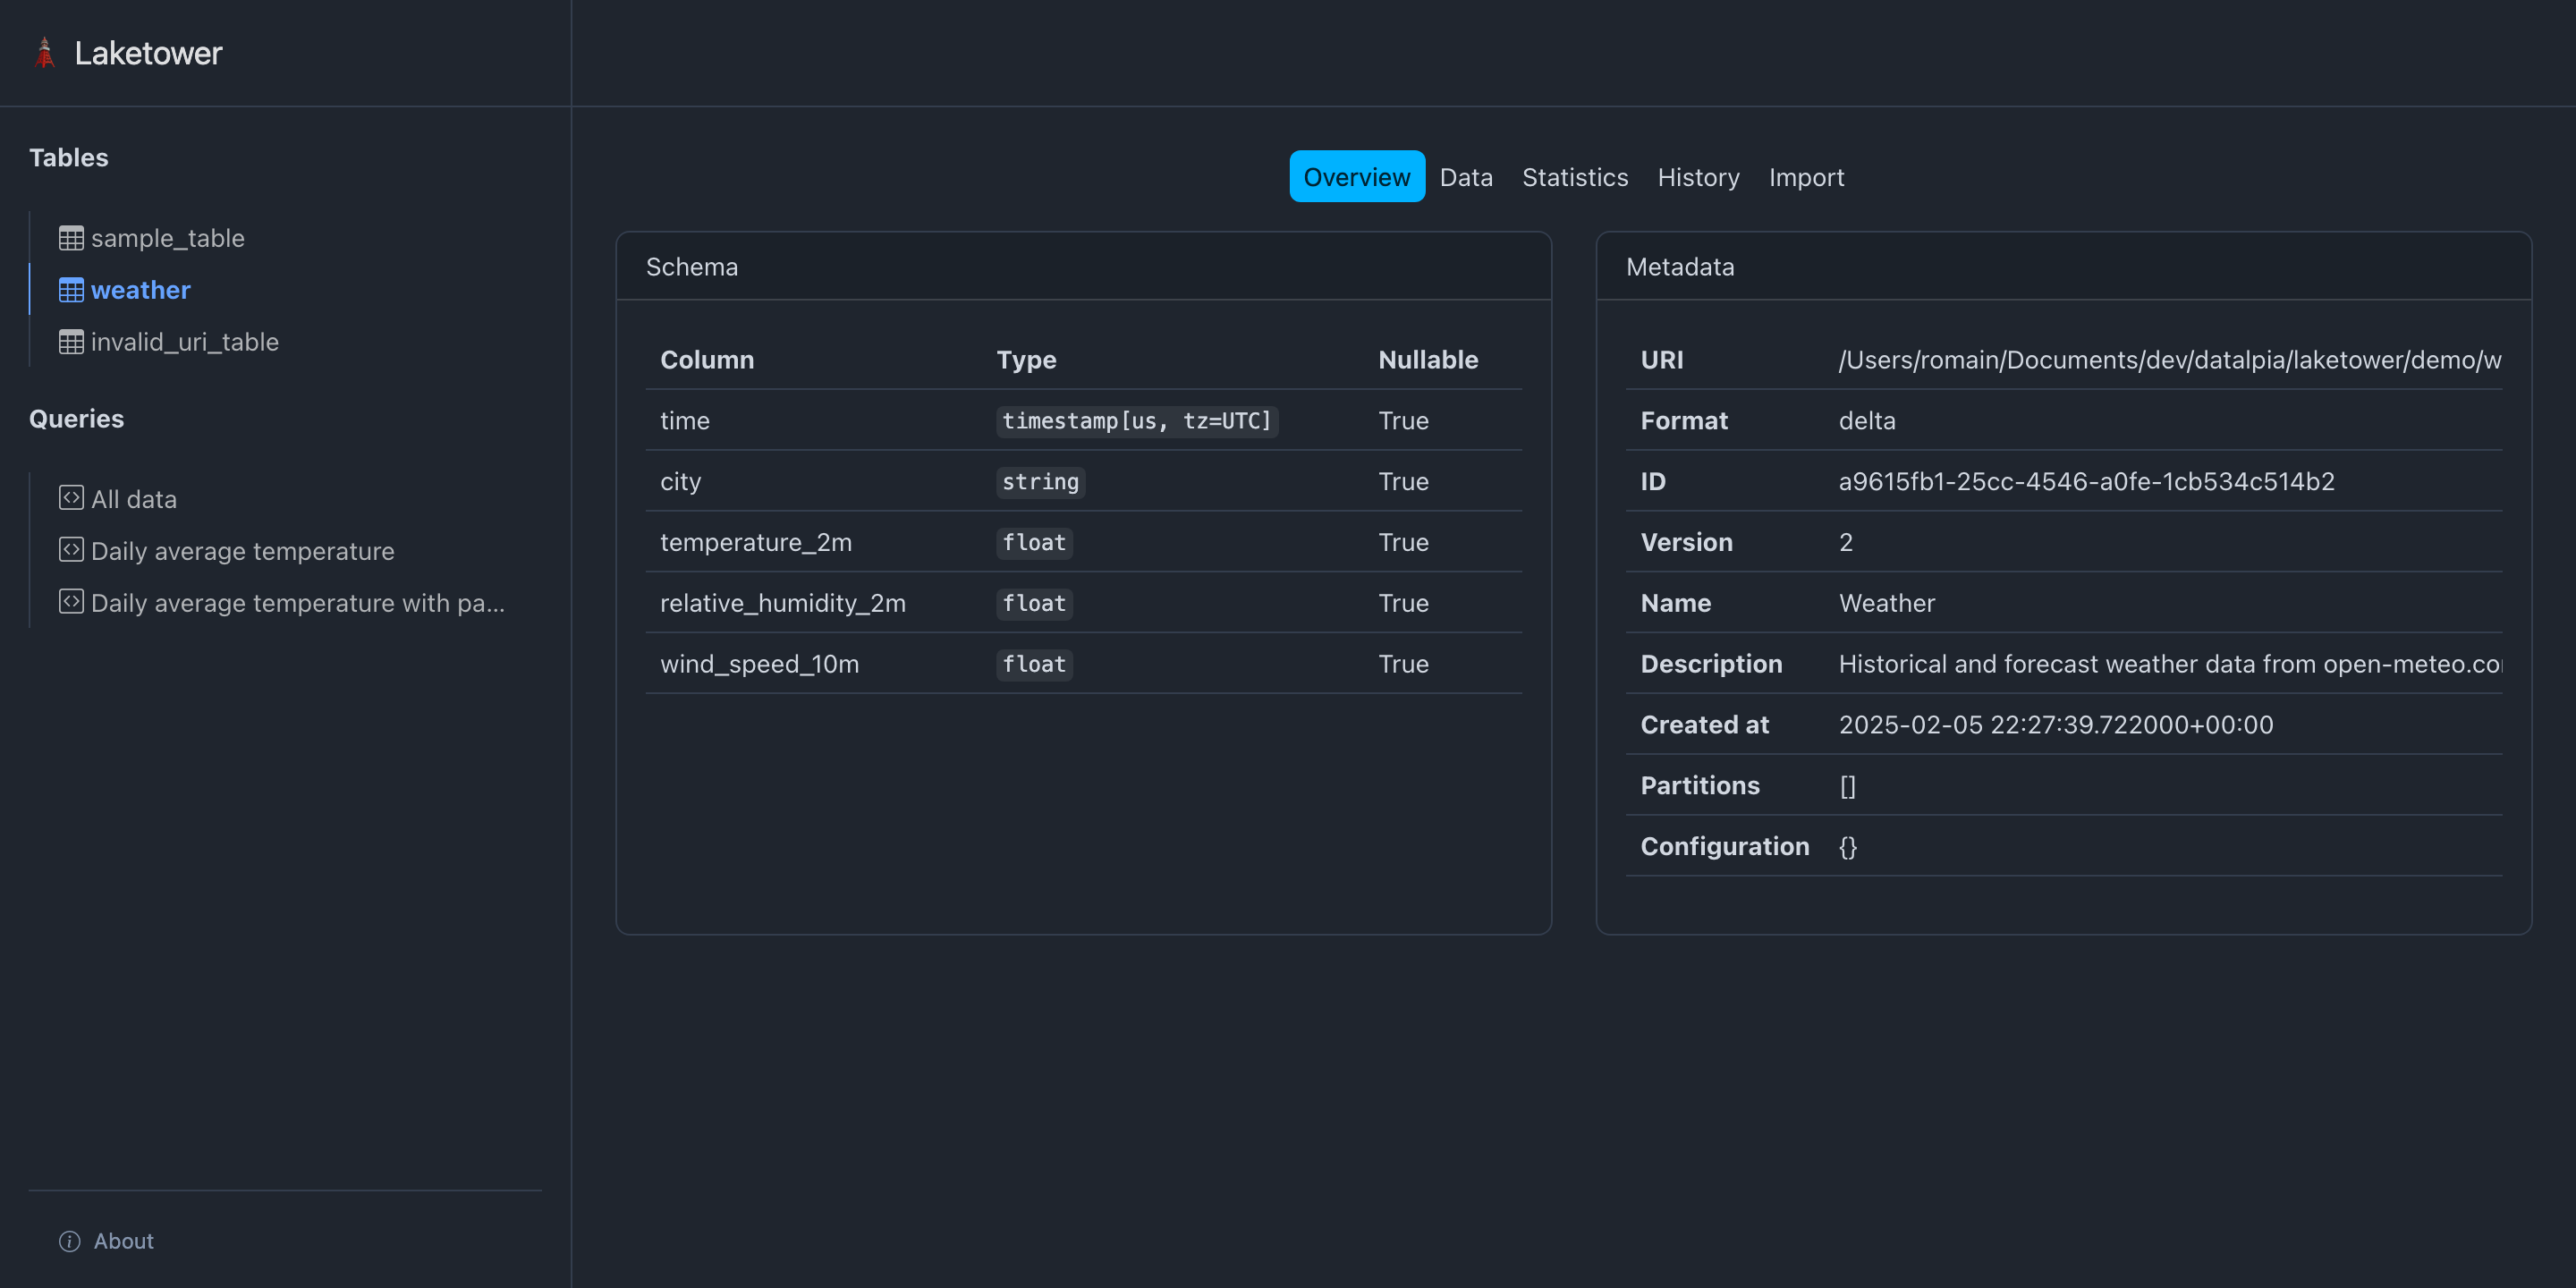Switch to the Data tab

click(1466, 177)
